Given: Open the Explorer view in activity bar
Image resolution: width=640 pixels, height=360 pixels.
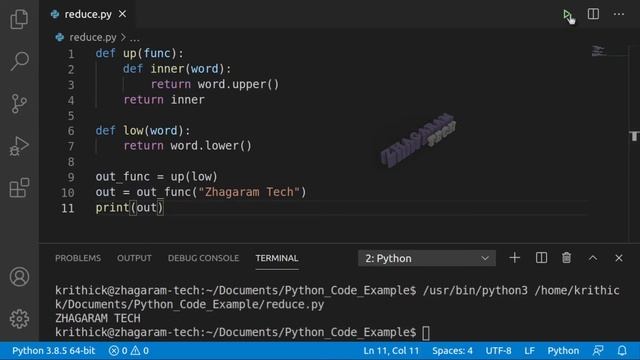Looking at the screenshot, I should [19, 19].
